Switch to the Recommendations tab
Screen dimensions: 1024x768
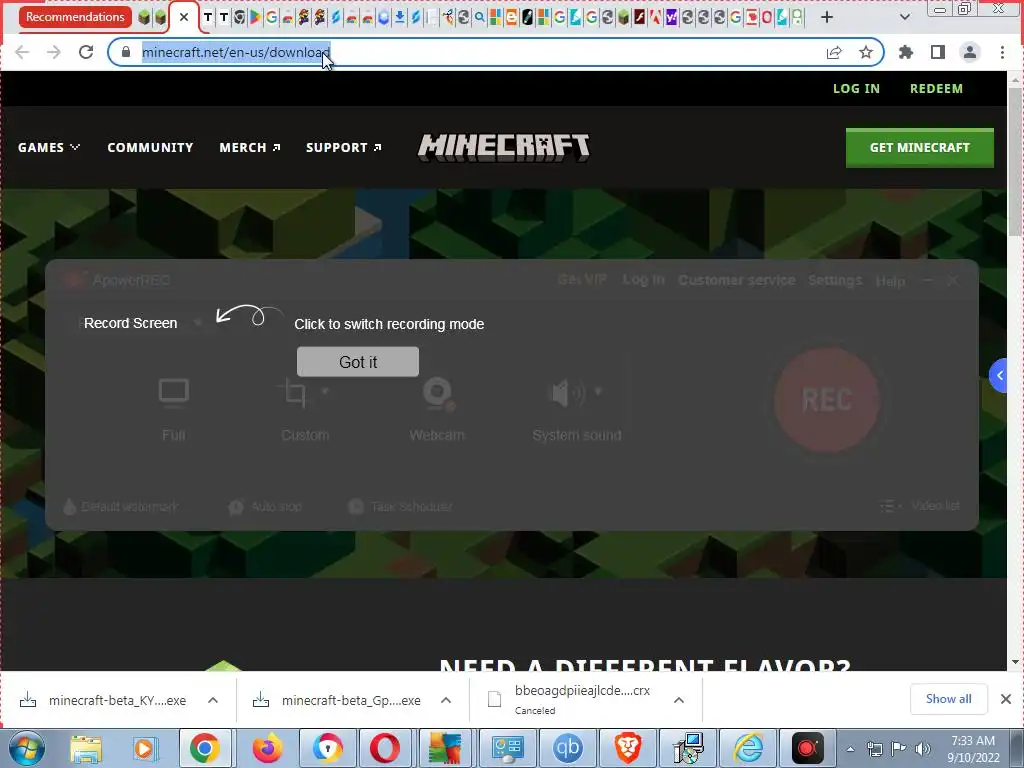click(75, 17)
